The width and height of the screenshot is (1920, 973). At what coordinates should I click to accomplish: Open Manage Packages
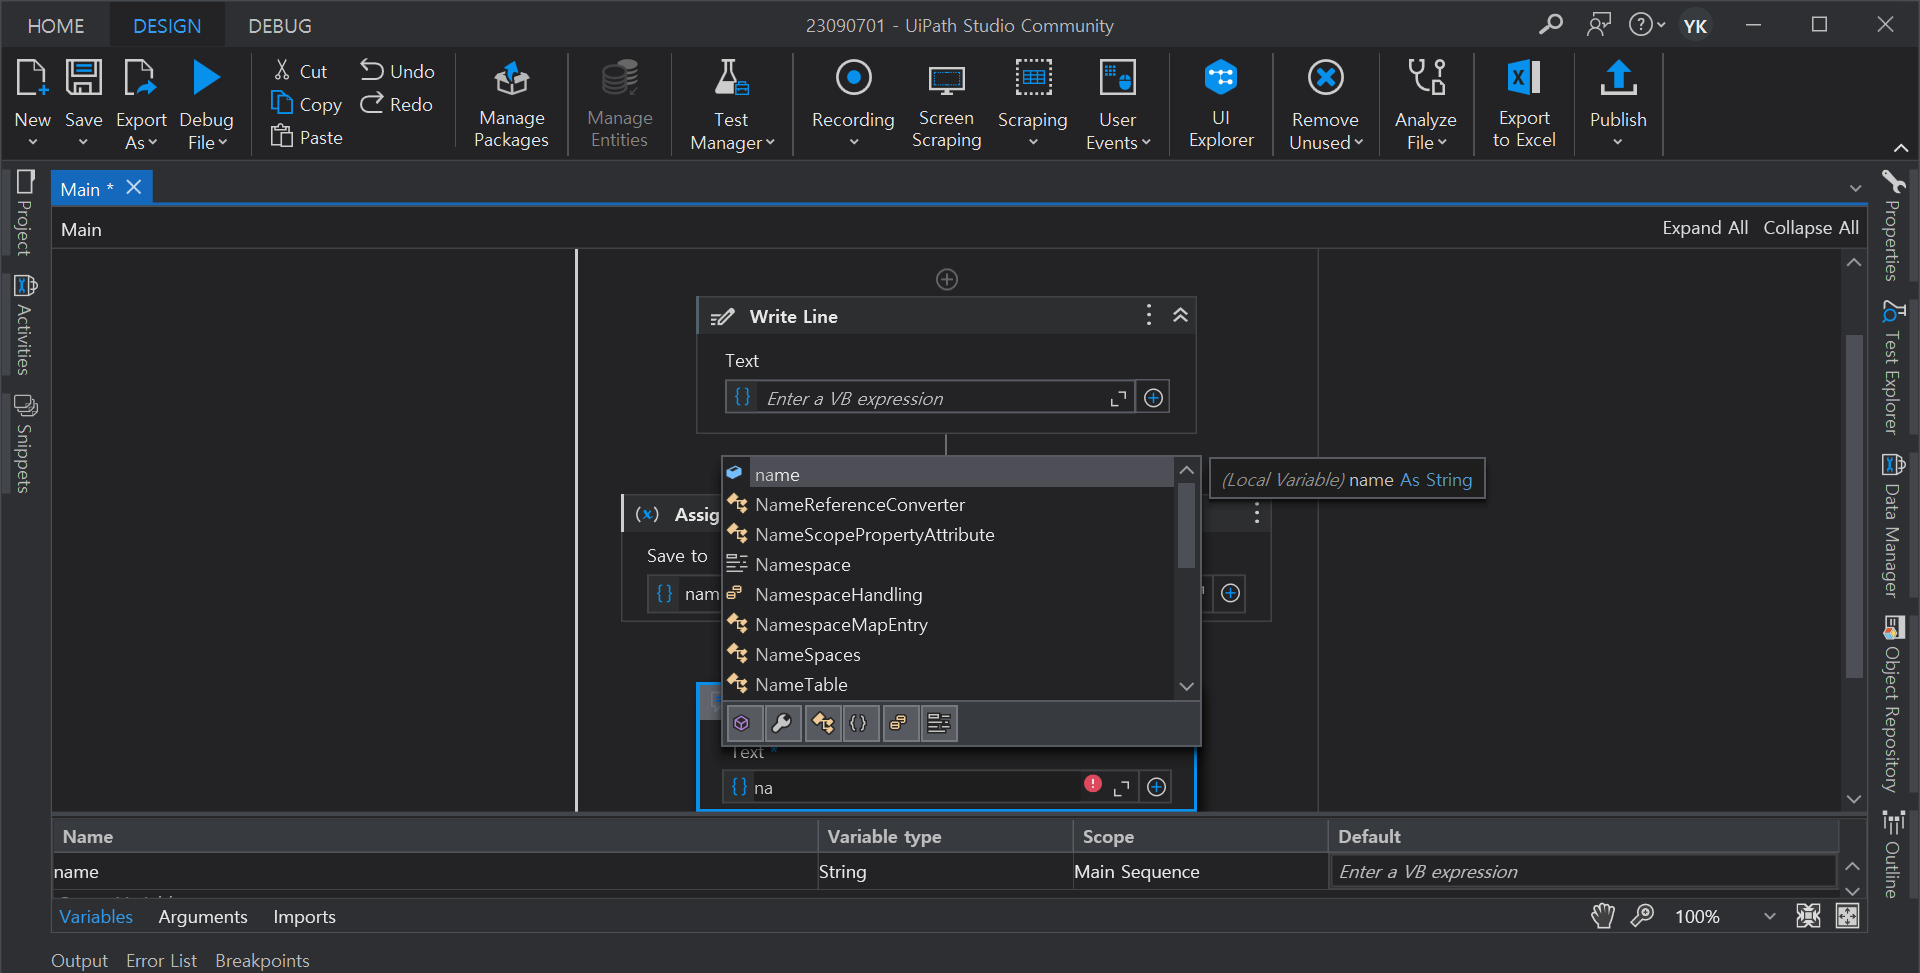511,104
